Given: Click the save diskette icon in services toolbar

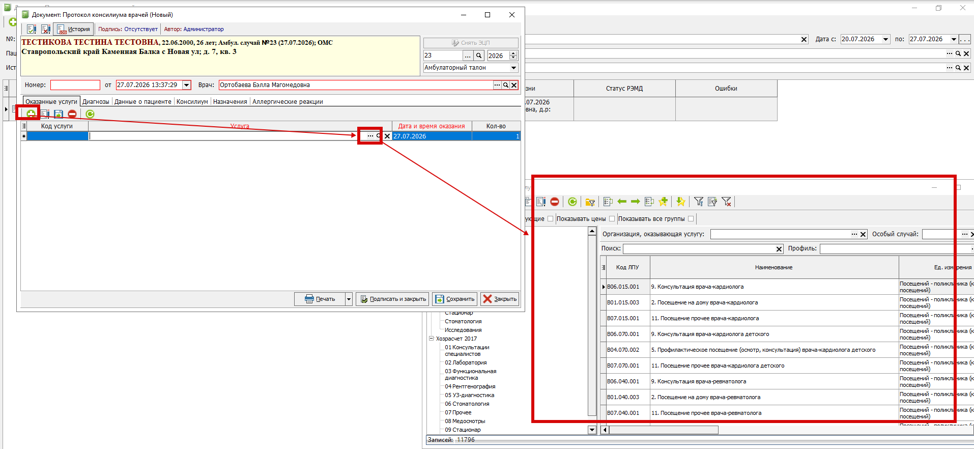Looking at the screenshot, I should pyautogui.click(x=59, y=114).
